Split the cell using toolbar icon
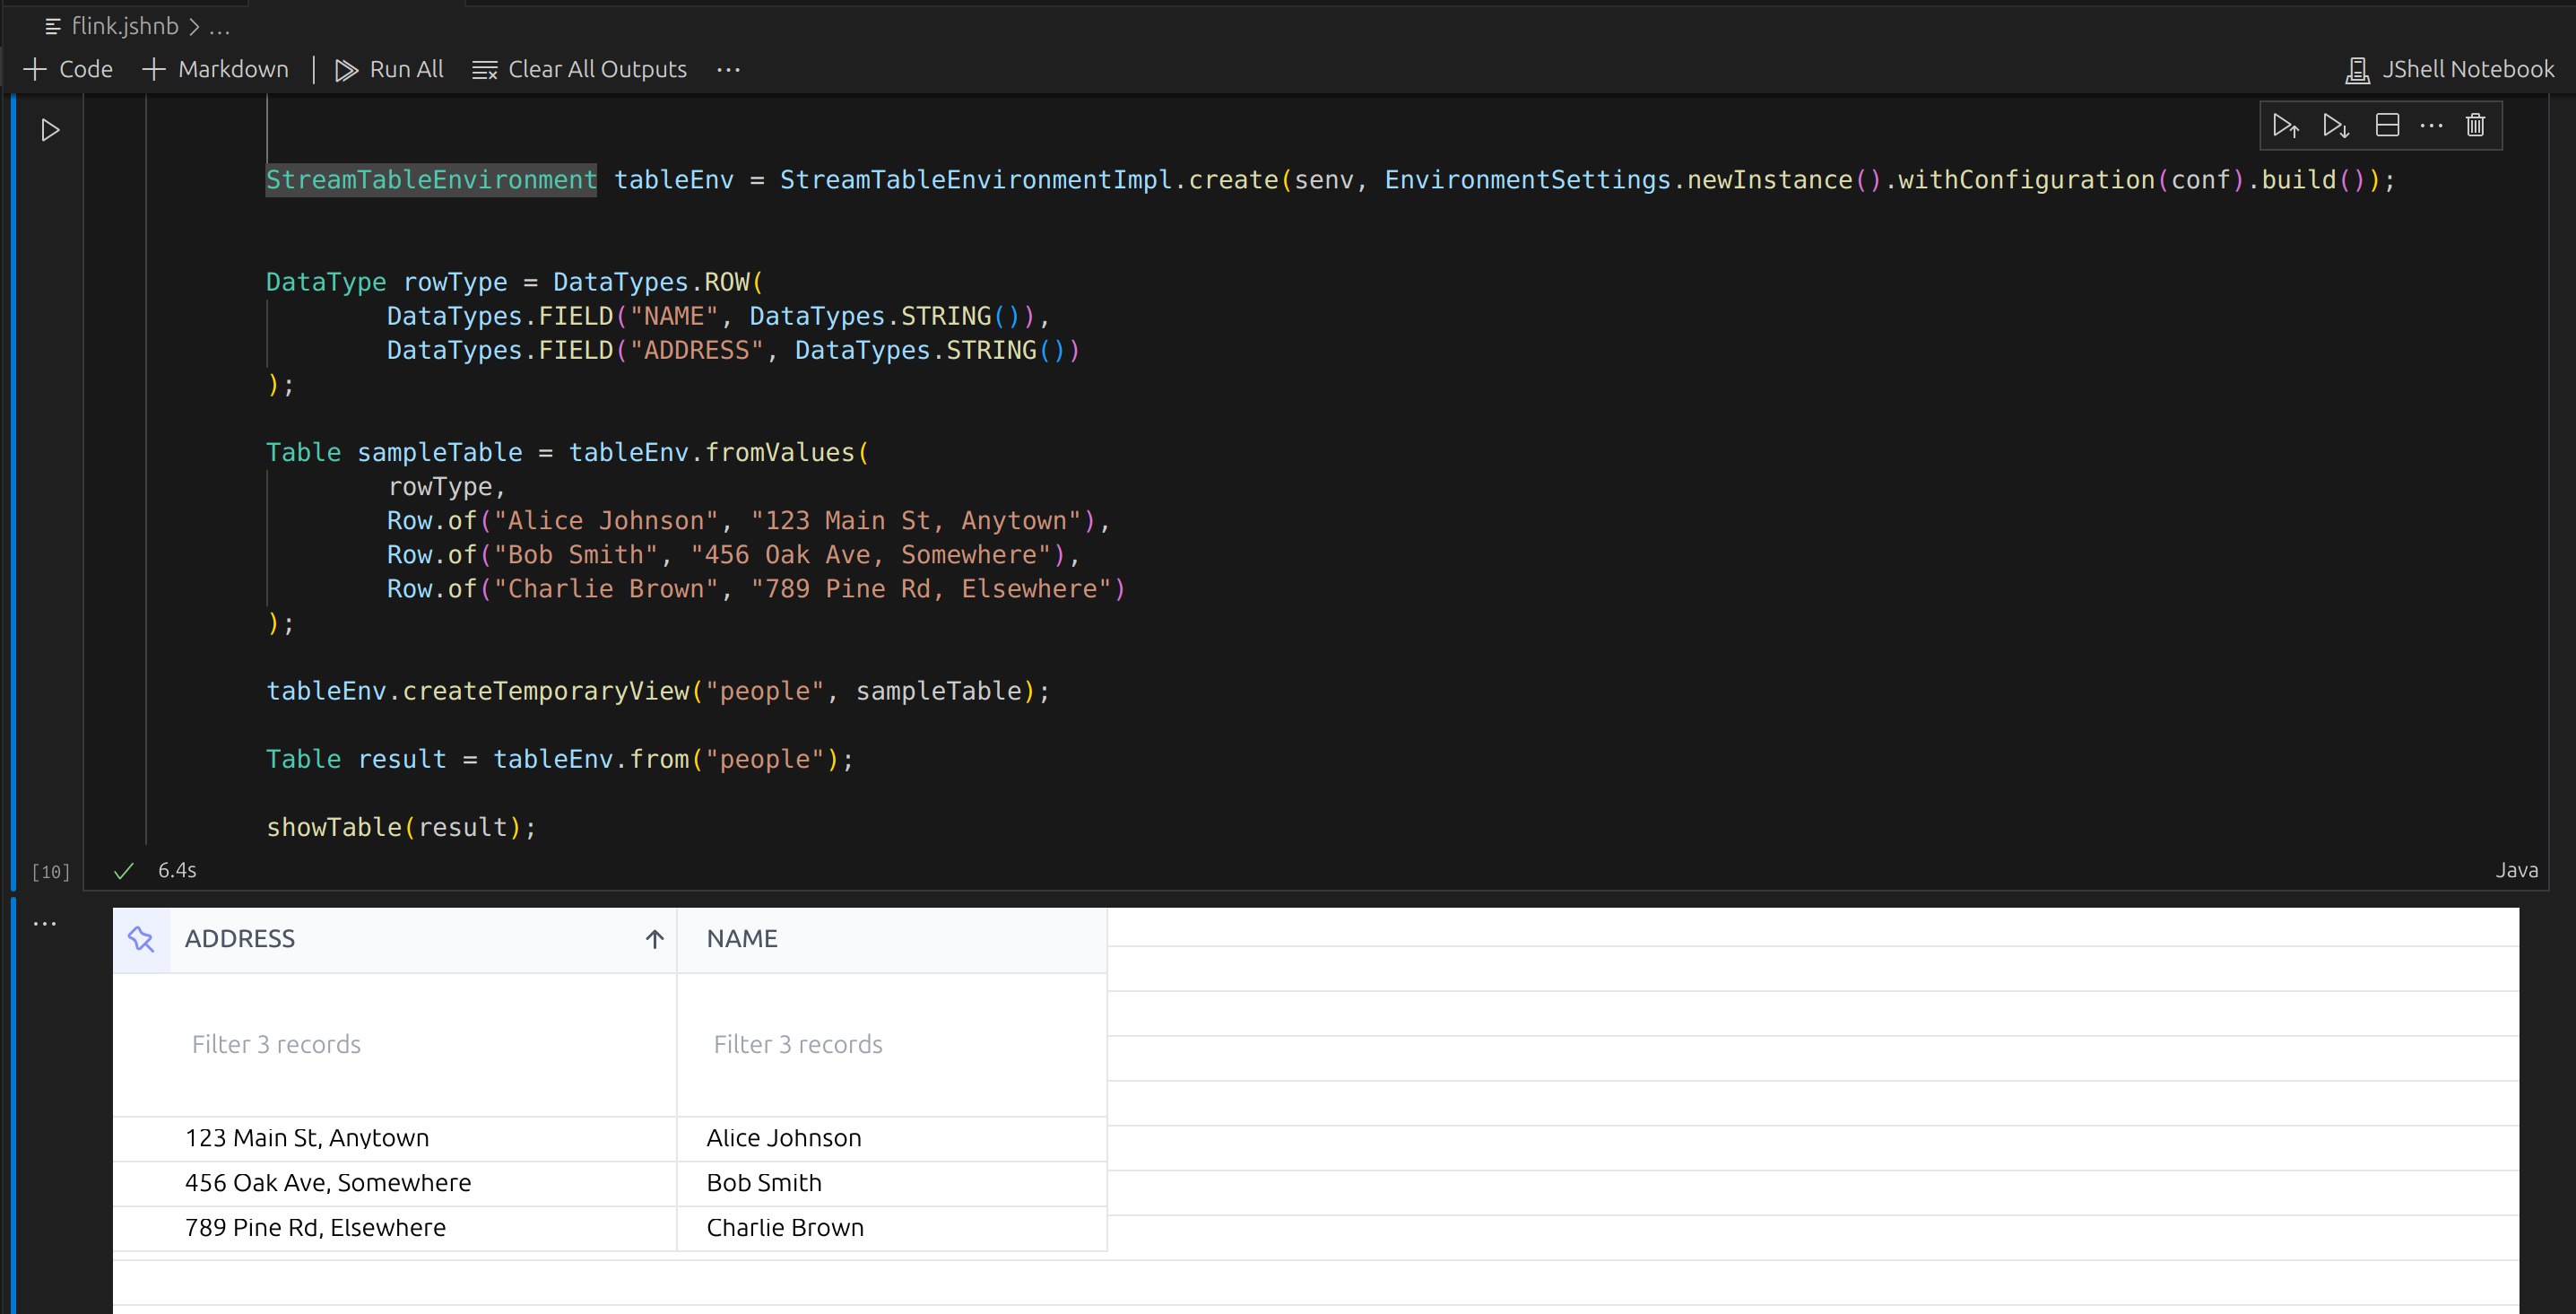The image size is (2576, 1314). click(x=2387, y=126)
